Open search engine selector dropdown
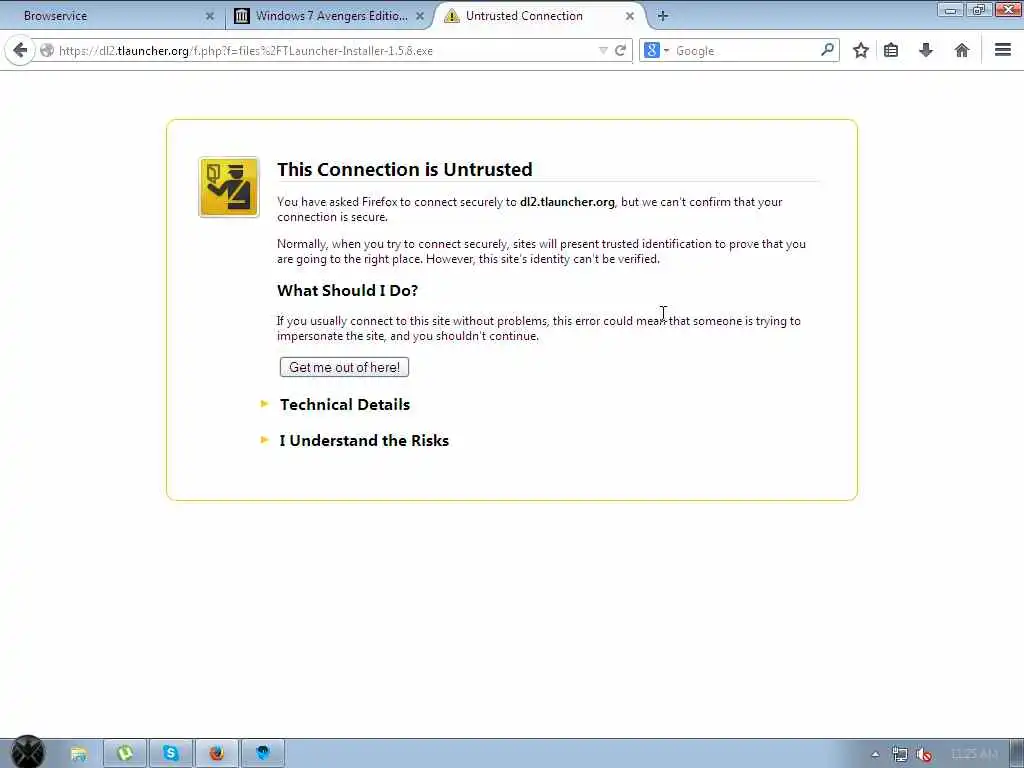The width and height of the screenshot is (1024, 768). (656, 50)
